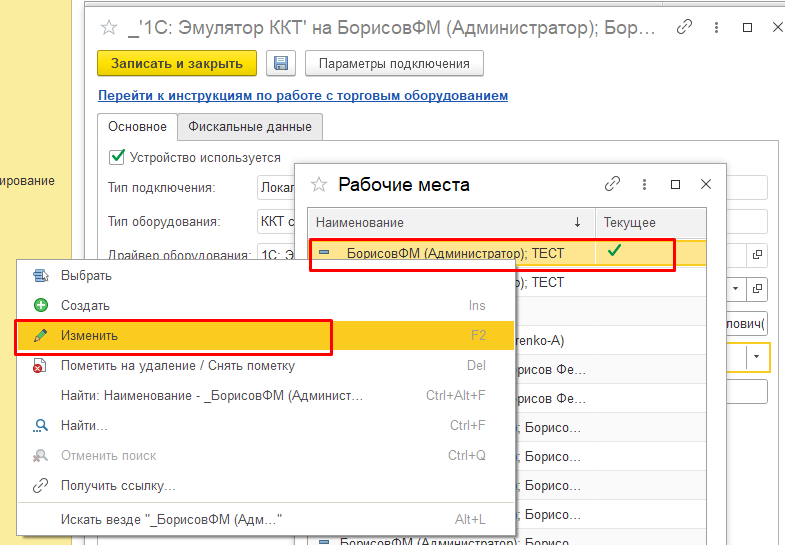Click the delete-mark icon in the context menu
Viewport: 785px width, 545px height.
40,366
